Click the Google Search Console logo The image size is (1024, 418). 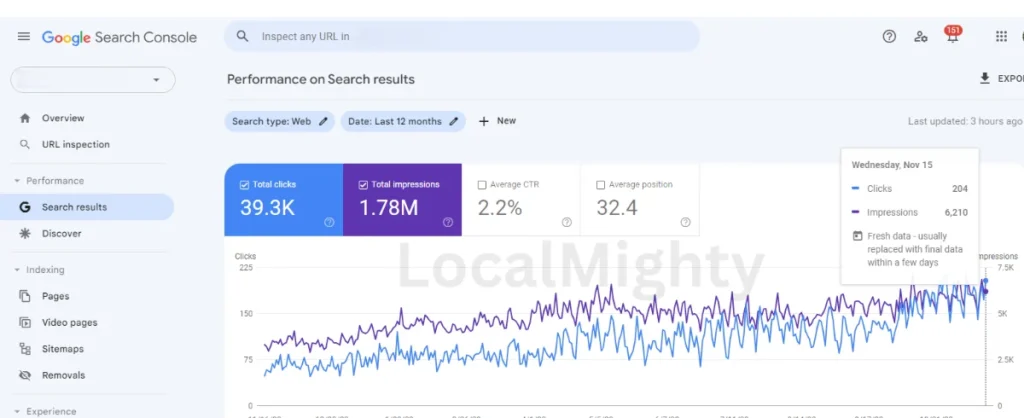[120, 37]
